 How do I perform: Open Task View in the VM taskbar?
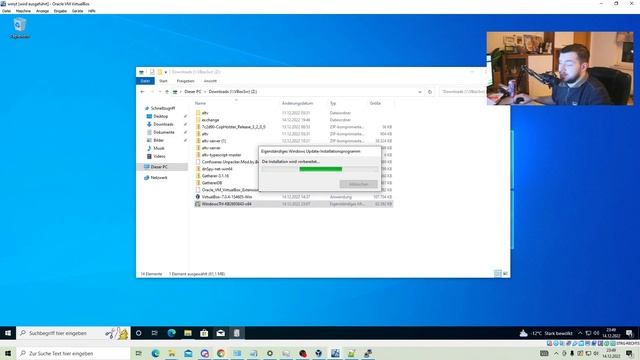click(155, 333)
